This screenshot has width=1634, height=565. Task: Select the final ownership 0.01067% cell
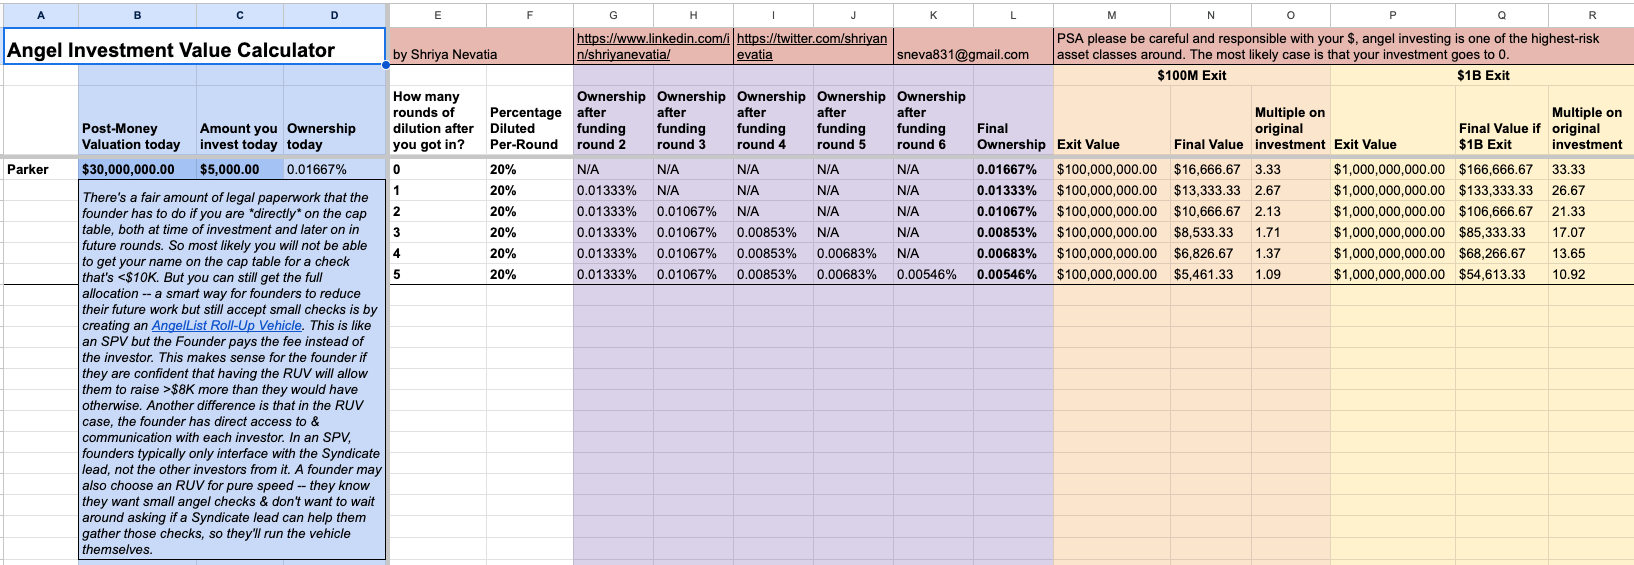(x=1013, y=211)
